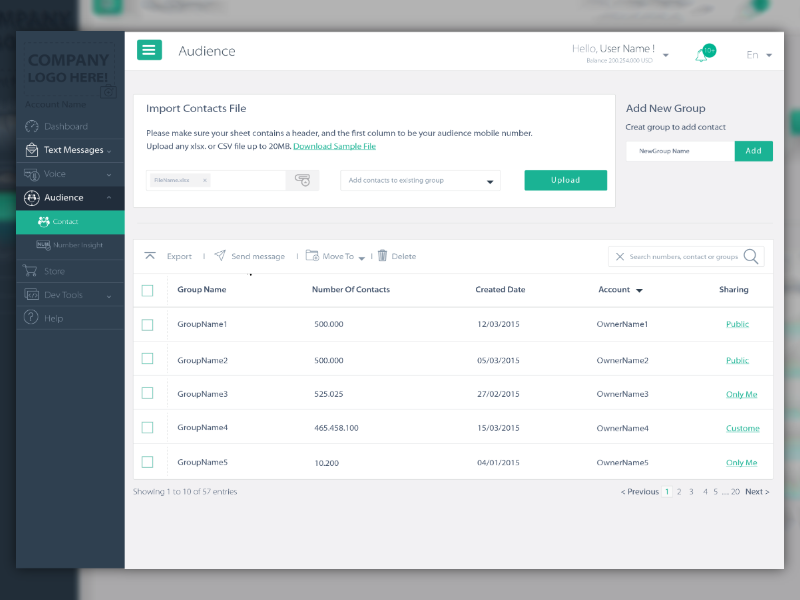Click the Contact people icon

tap(44, 221)
